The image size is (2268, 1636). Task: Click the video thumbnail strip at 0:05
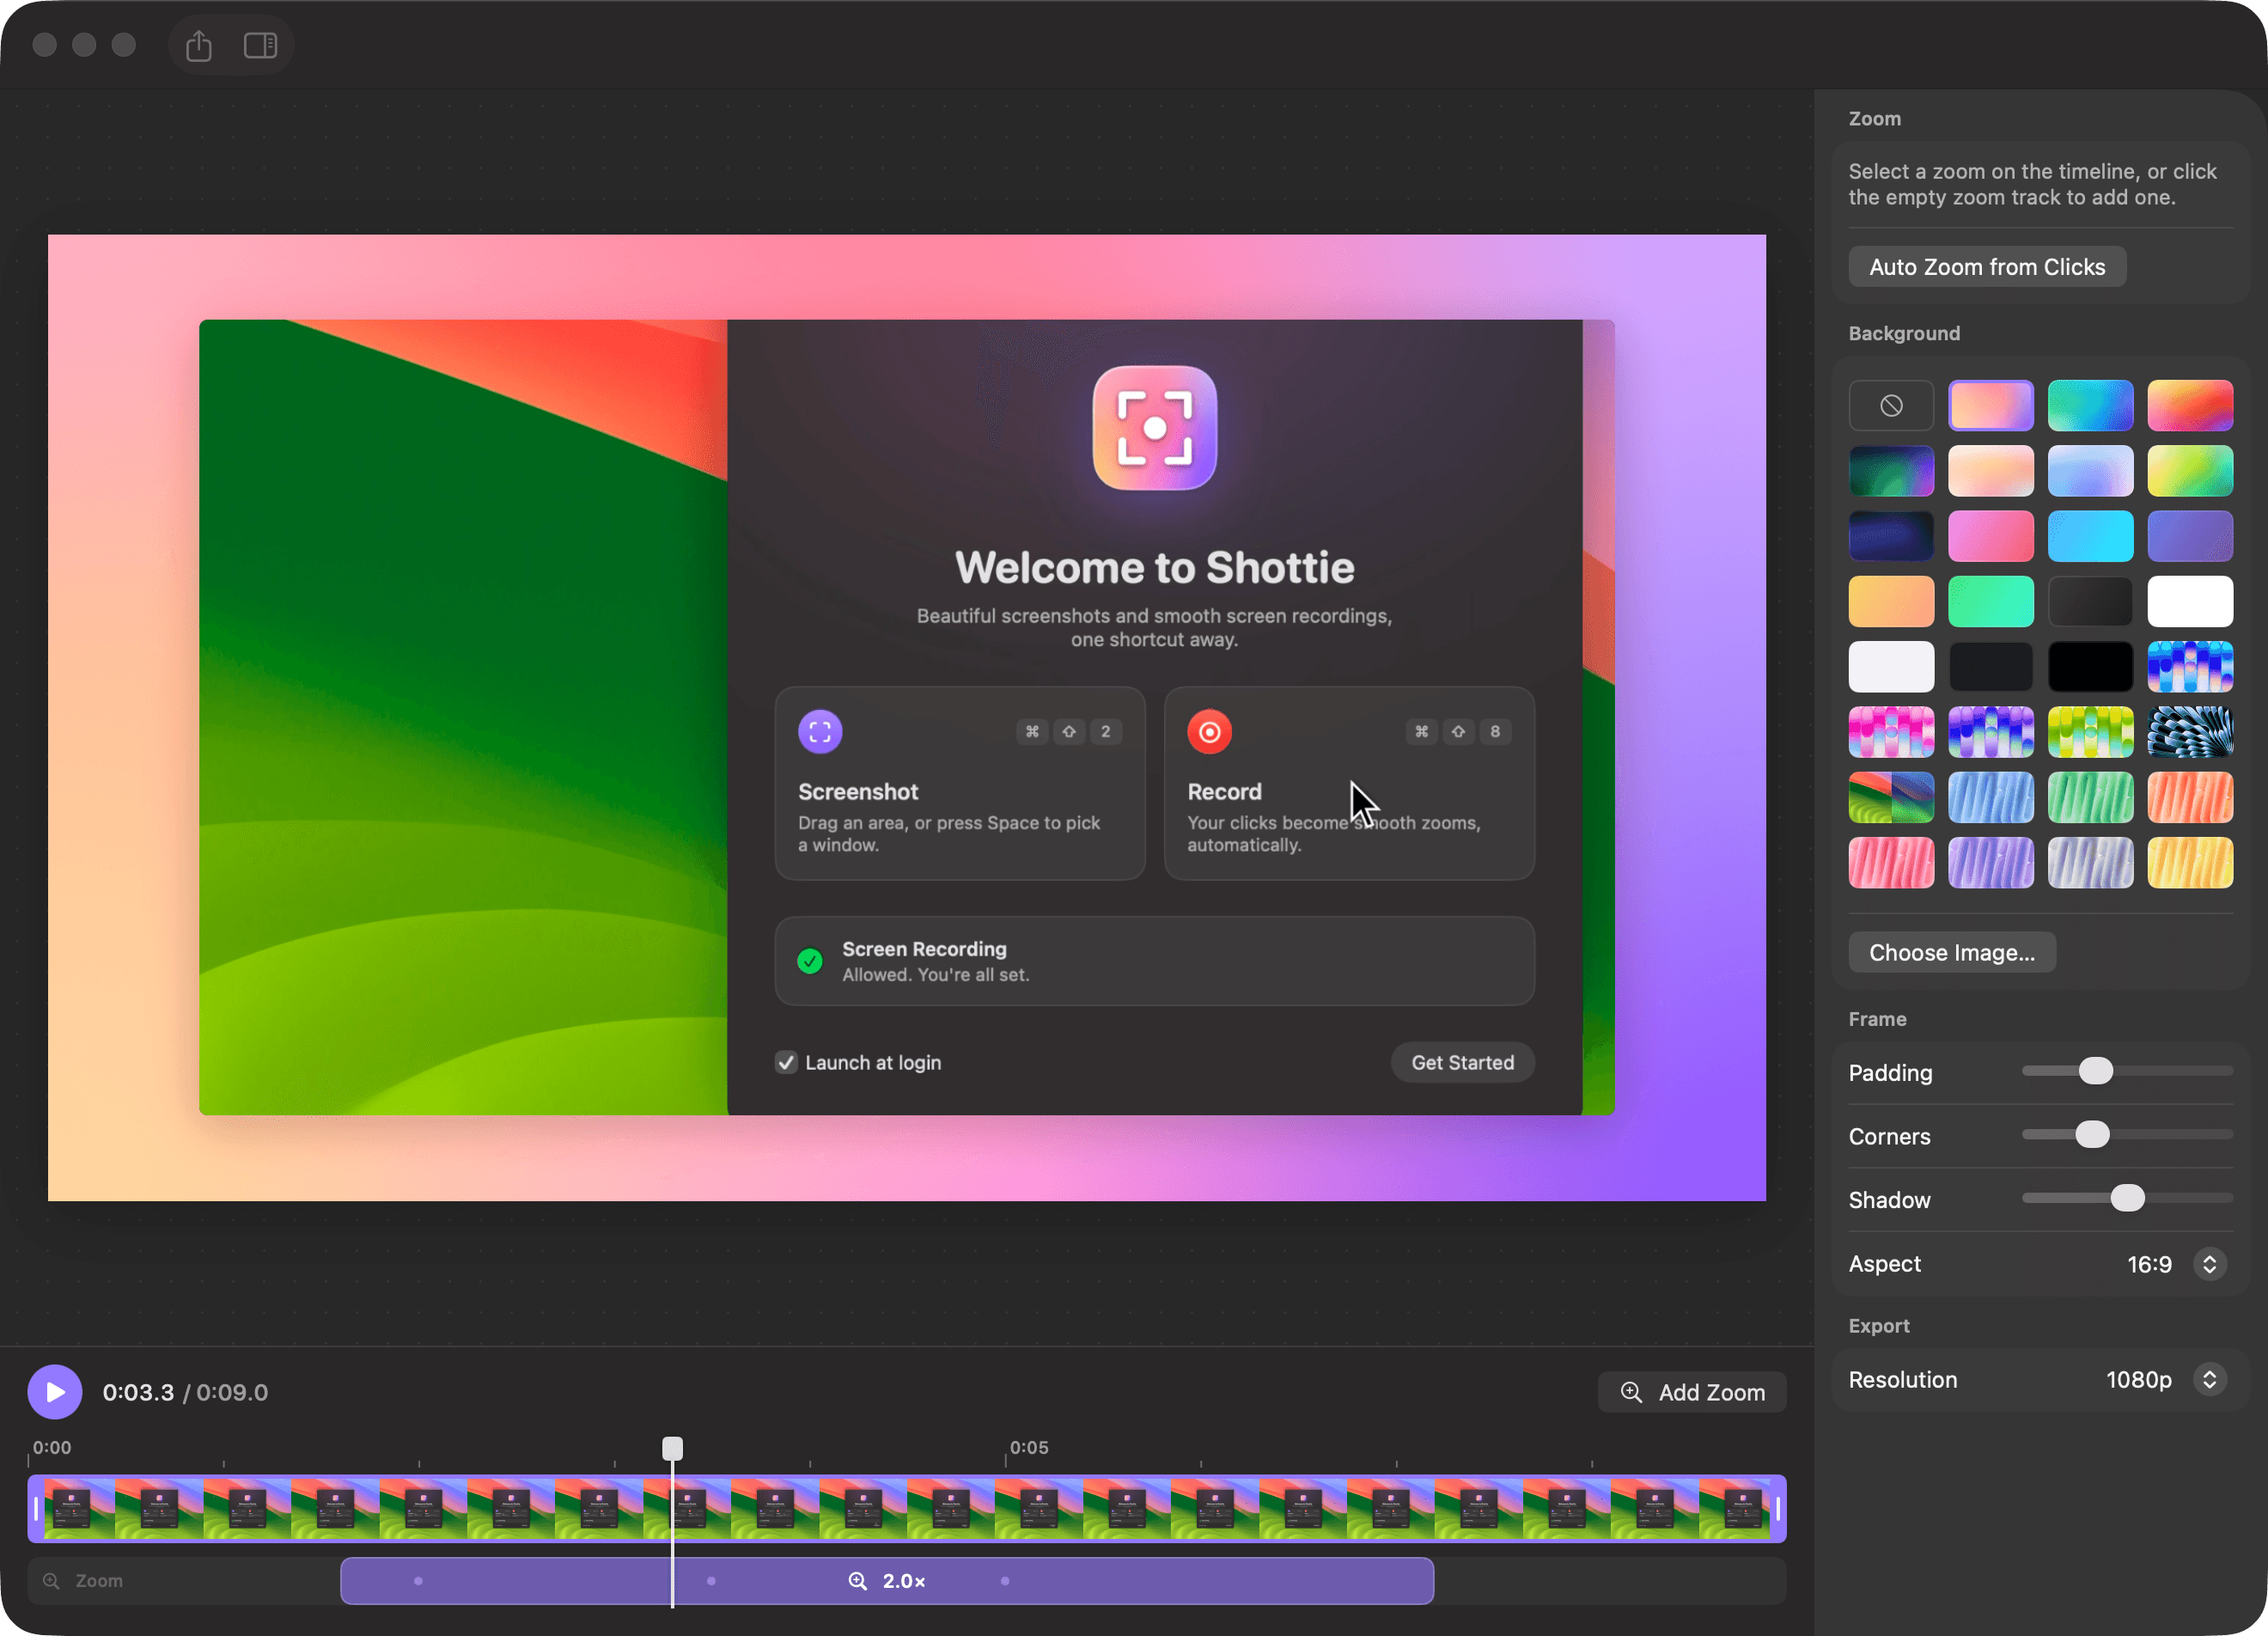[x=1008, y=1509]
